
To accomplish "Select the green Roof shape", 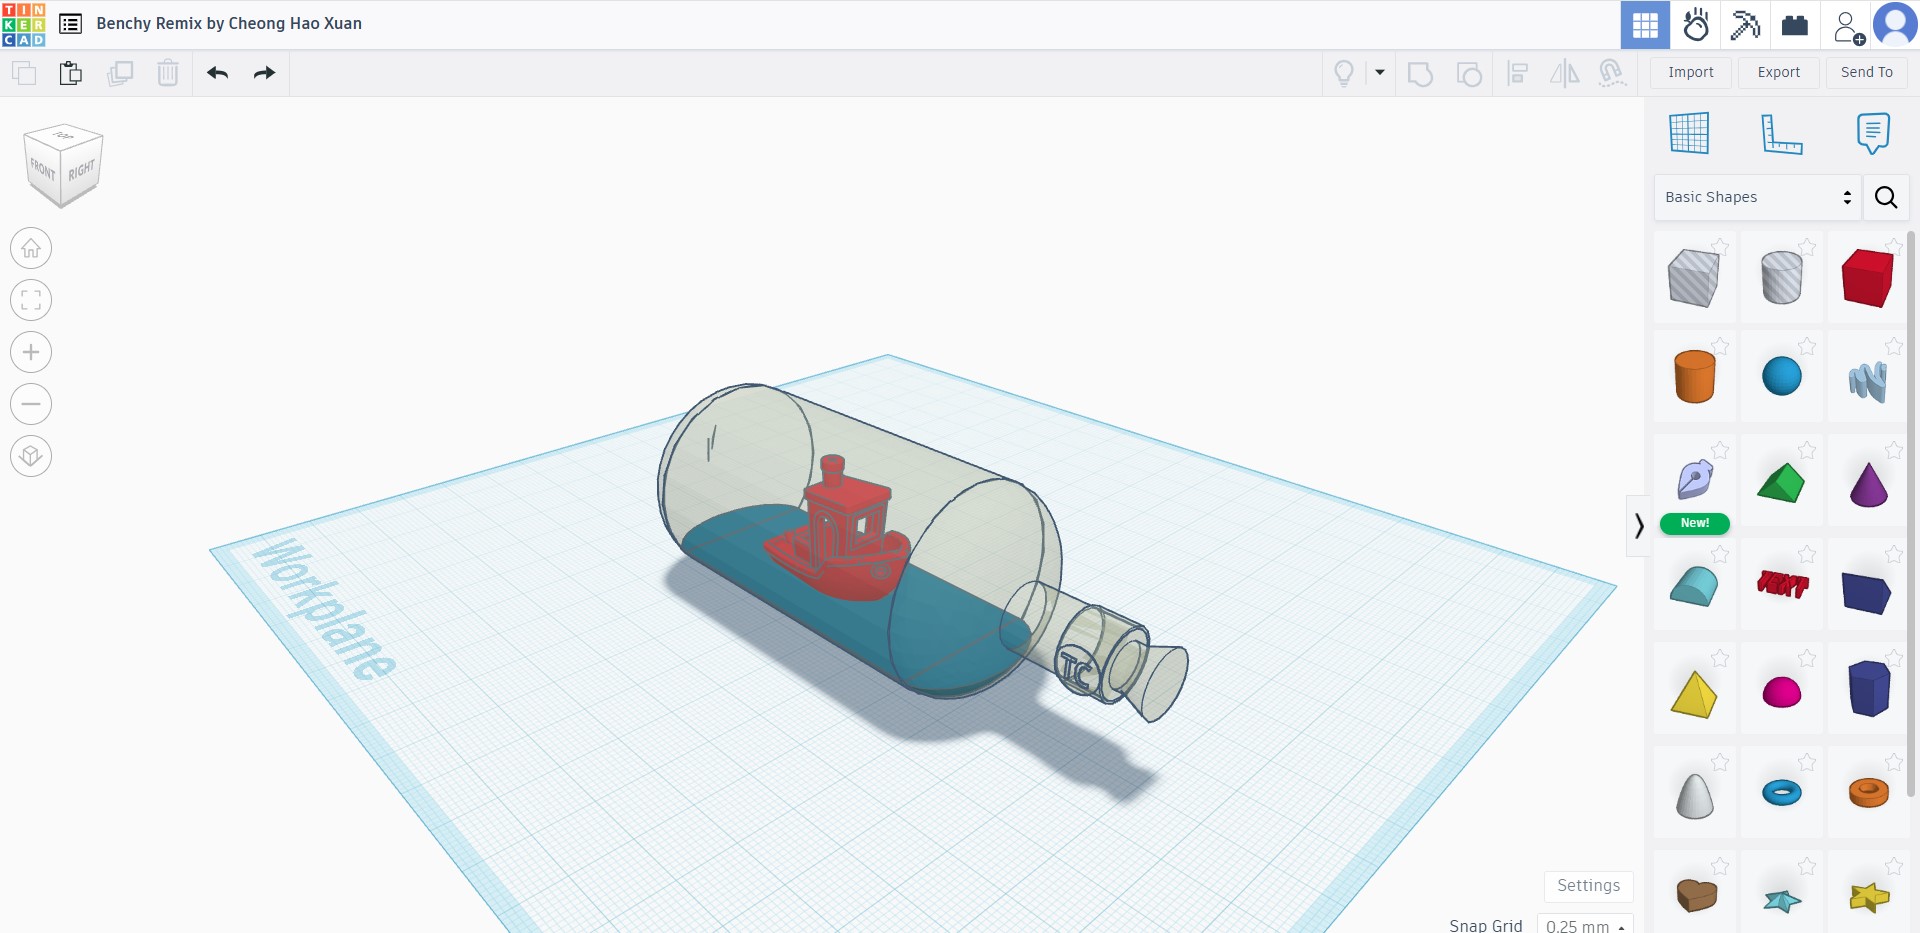I will [x=1781, y=482].
